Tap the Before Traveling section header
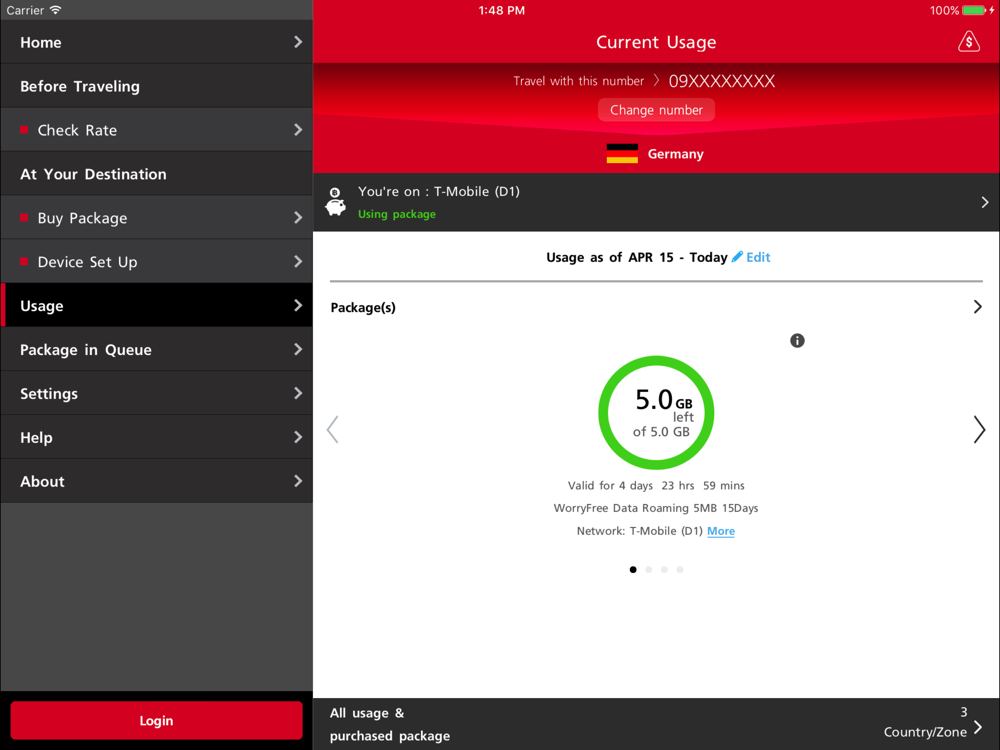 (x=156, y=86)
